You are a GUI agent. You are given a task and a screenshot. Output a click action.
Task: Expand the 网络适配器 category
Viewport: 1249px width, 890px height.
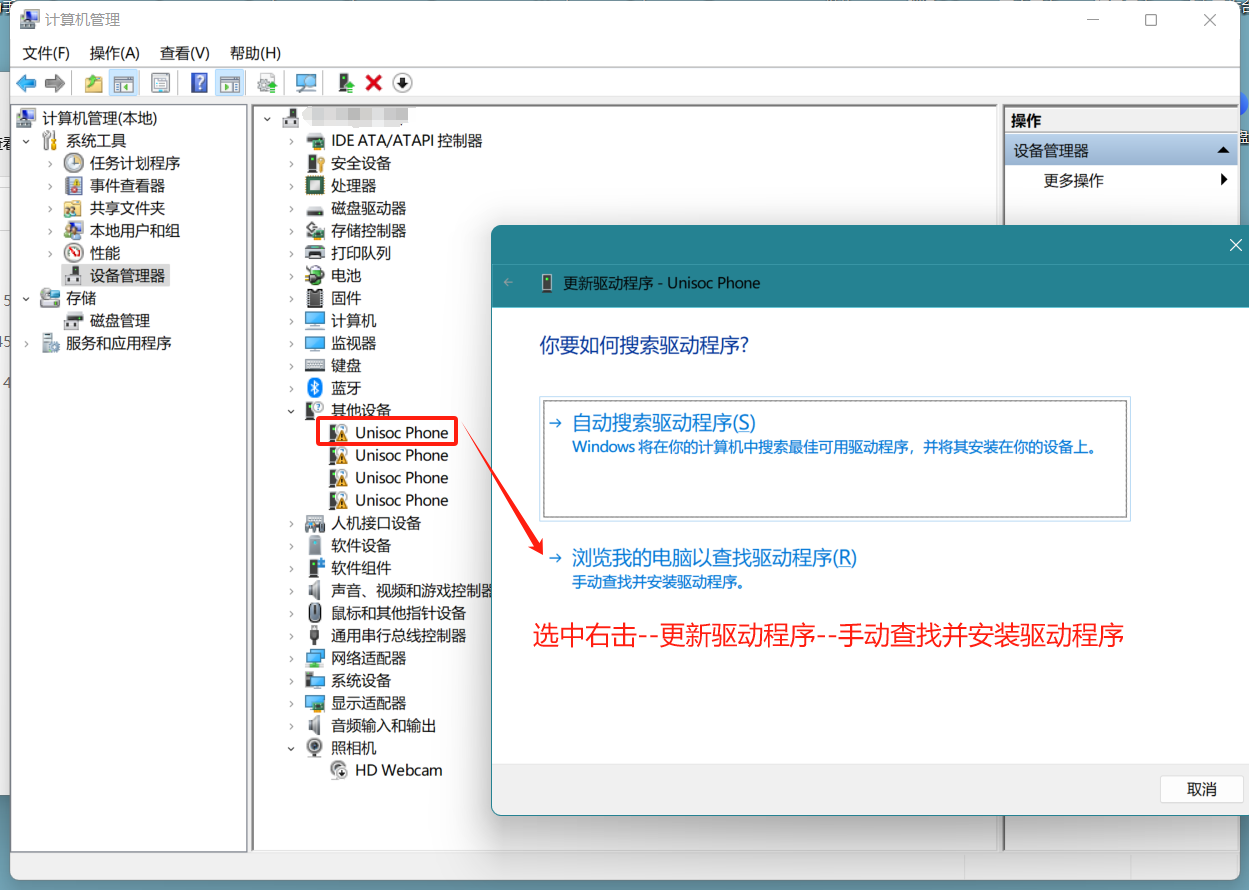[x=292, y=658]
